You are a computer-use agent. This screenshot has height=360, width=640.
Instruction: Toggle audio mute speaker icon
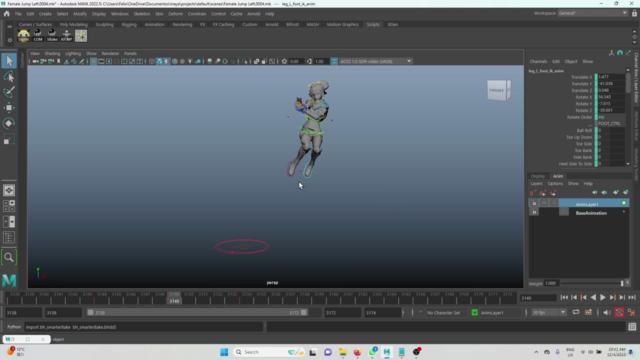point(607,313)
